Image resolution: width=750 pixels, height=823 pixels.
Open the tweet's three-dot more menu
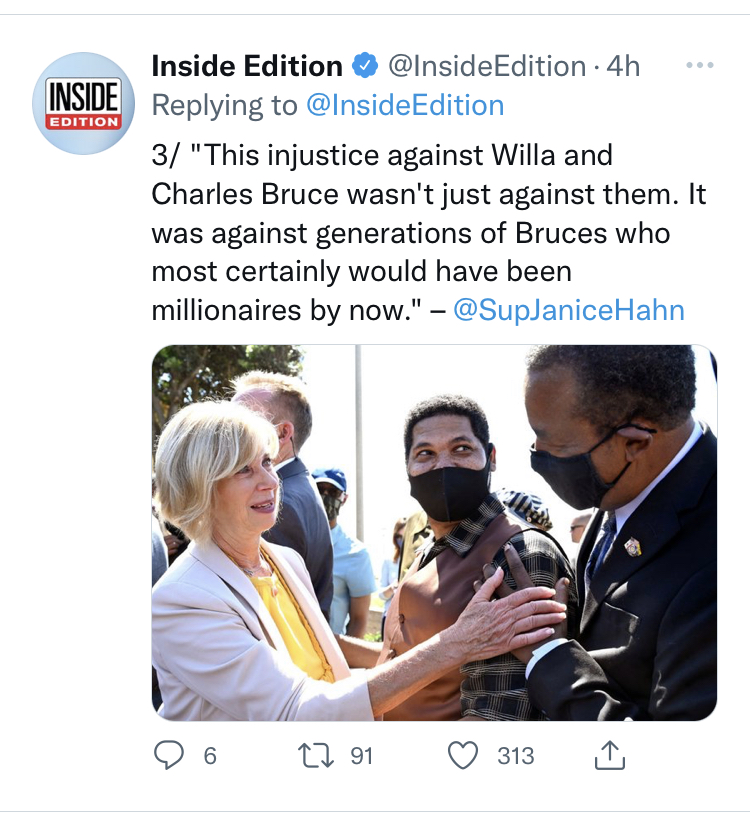pos(700,66)
